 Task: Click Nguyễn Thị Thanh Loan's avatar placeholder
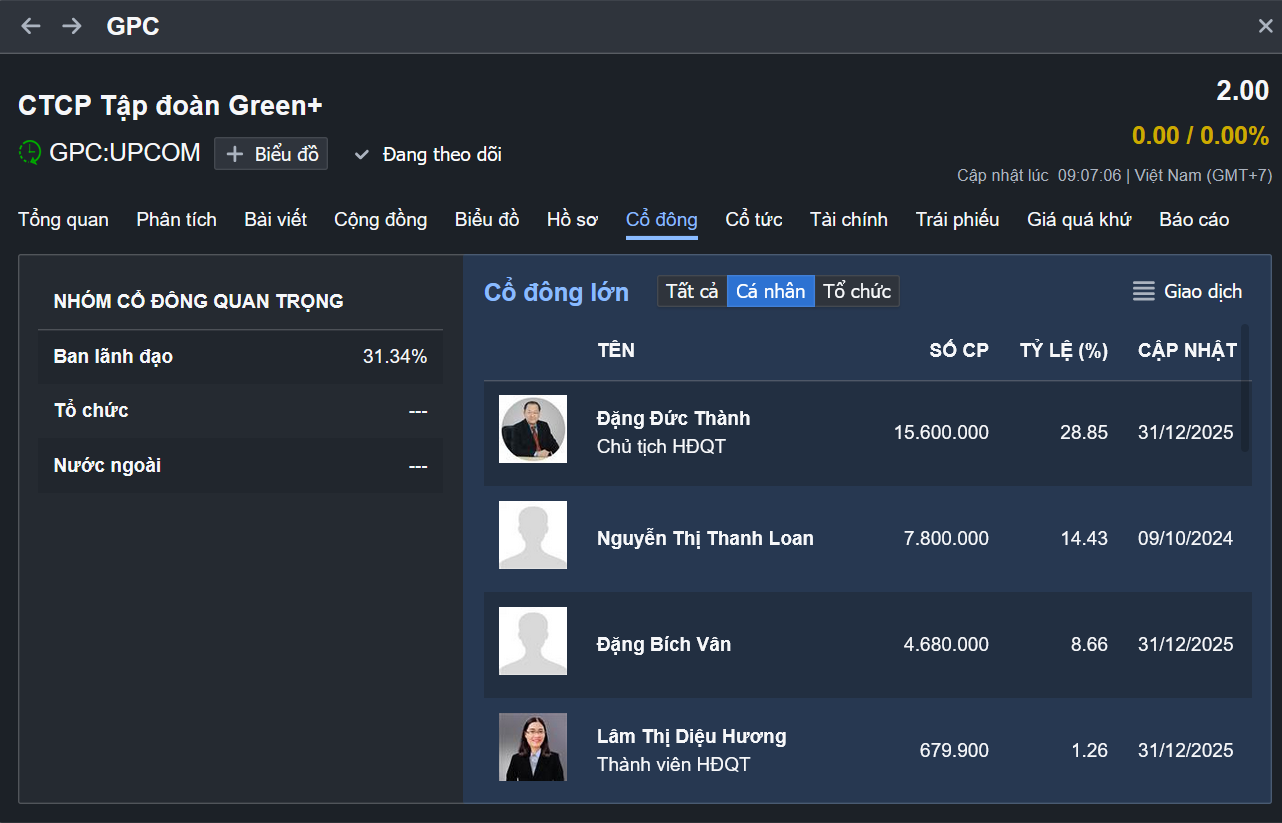pyautogui.click(x=533, y=535)
